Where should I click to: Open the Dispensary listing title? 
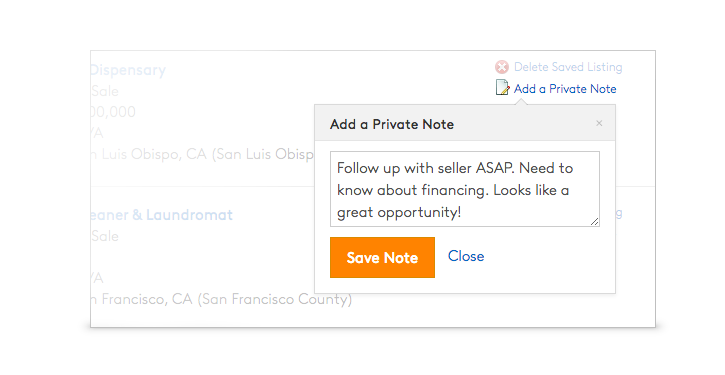pos(128,70)
